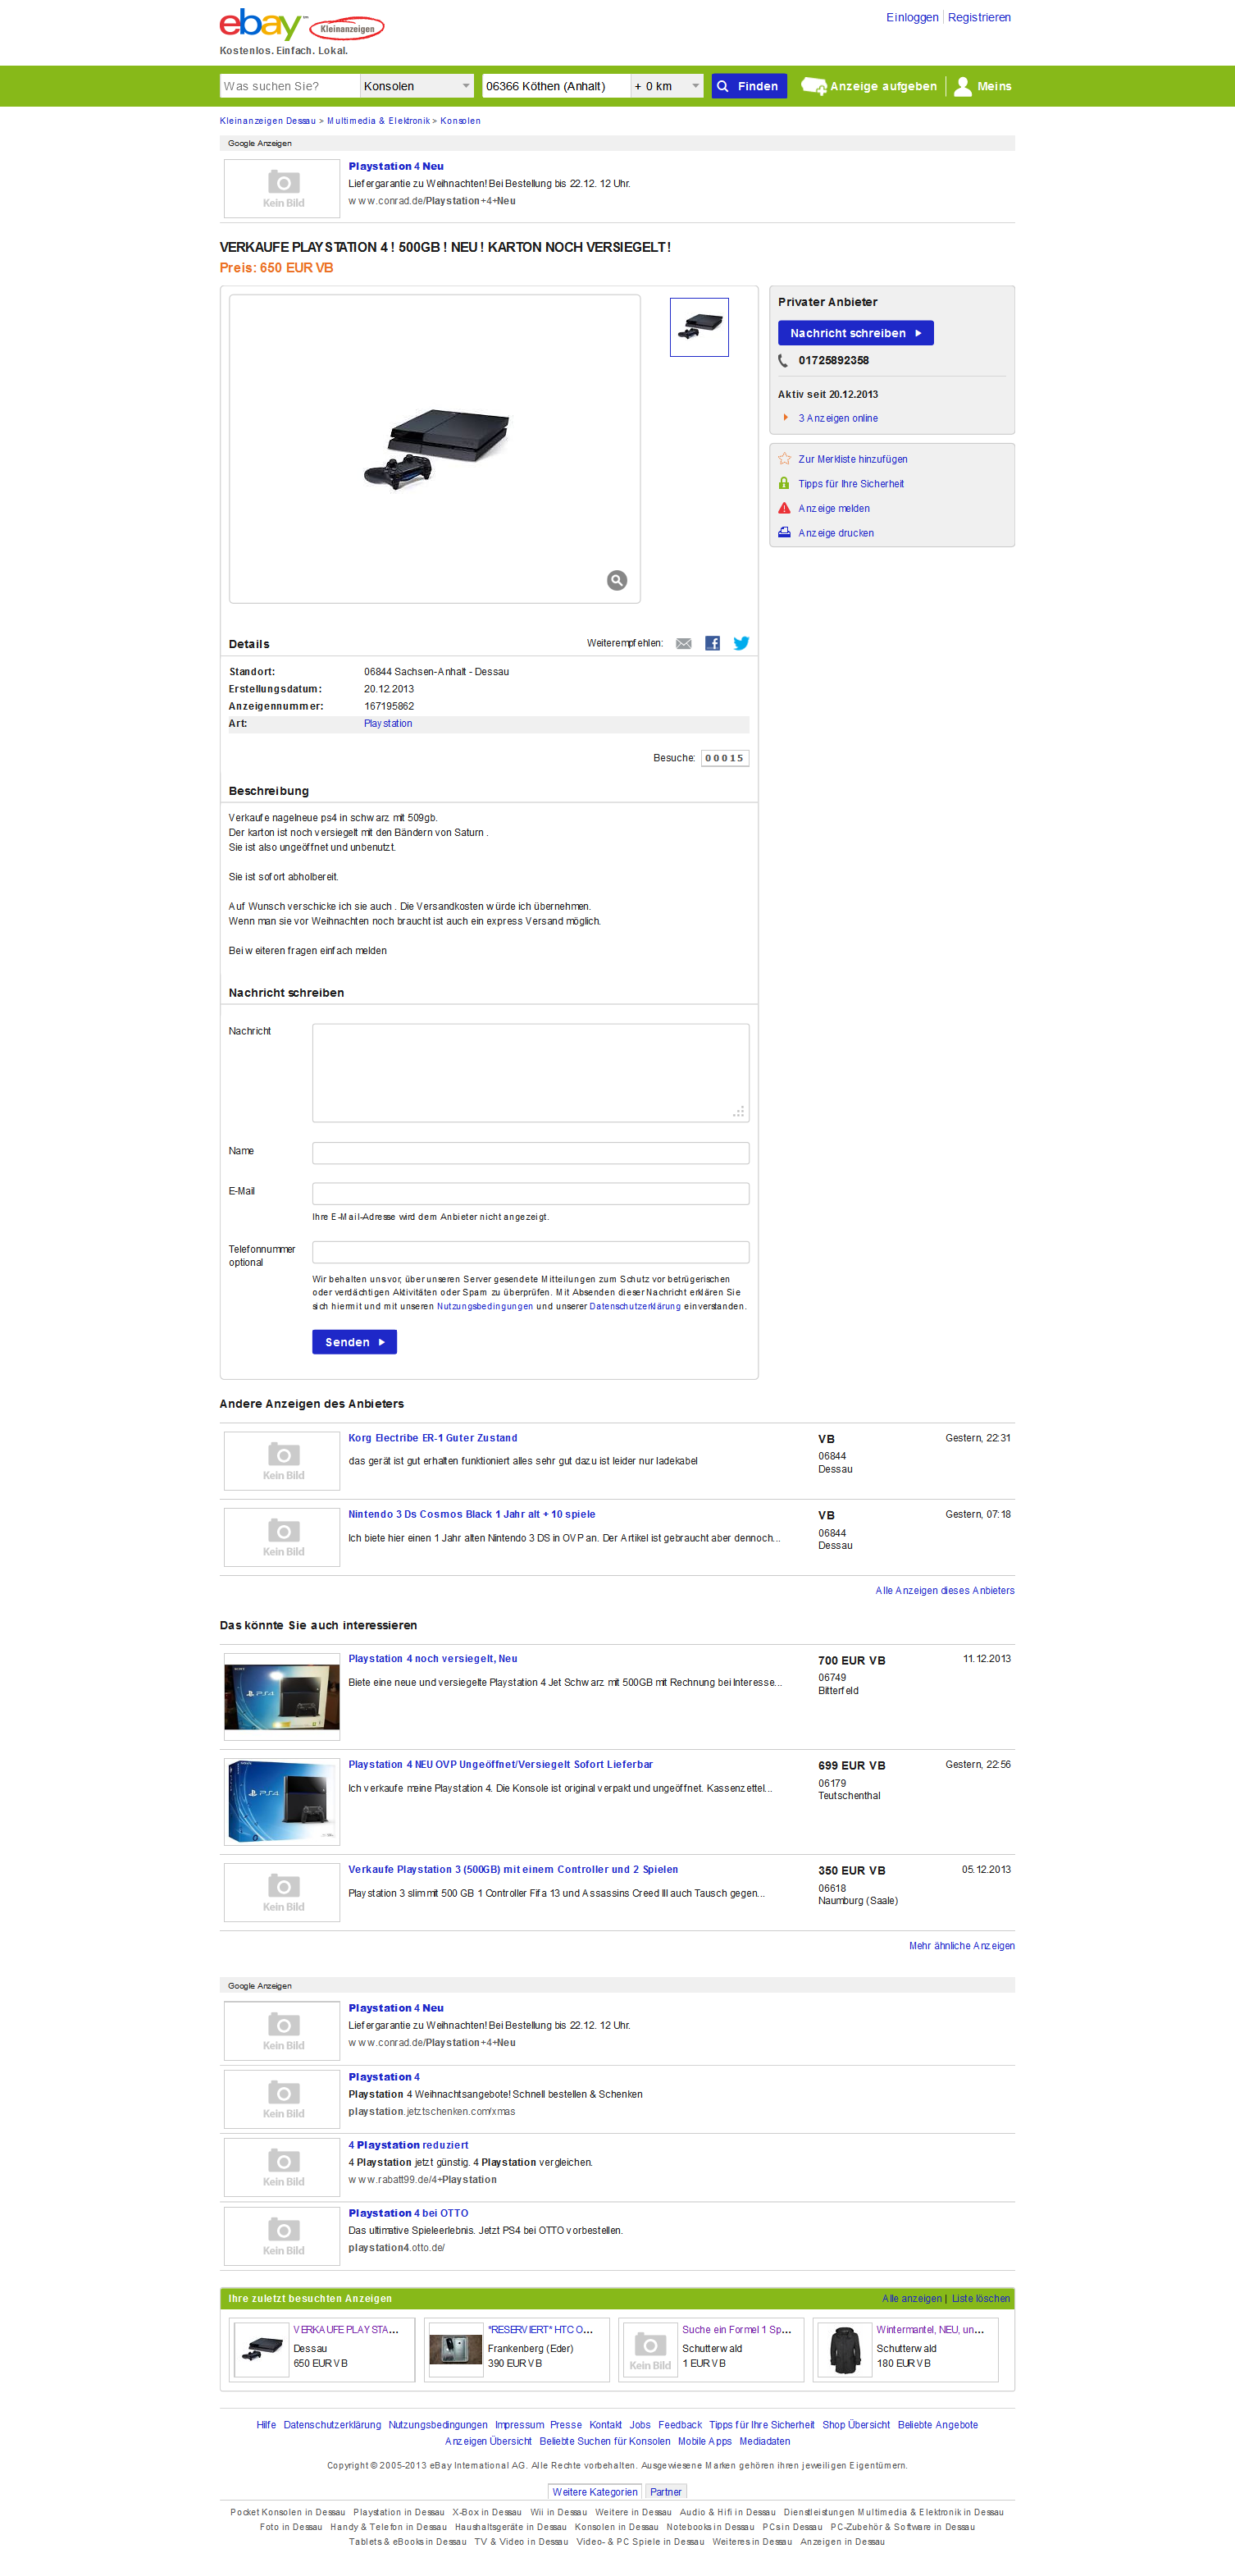Expand the '3 Anzeigen online' link
1235x2576 pixels.
[x=837, y=418]
